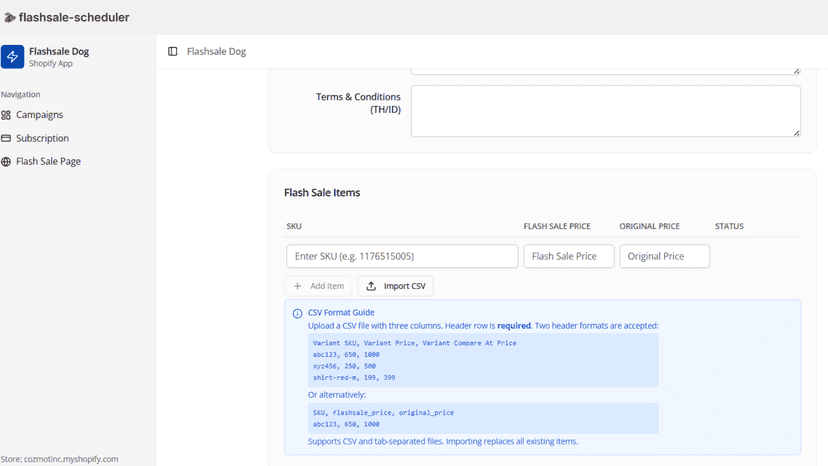828x466 pixels.
Task: Focus the Enter SKU input field
Action: (402, 256)
